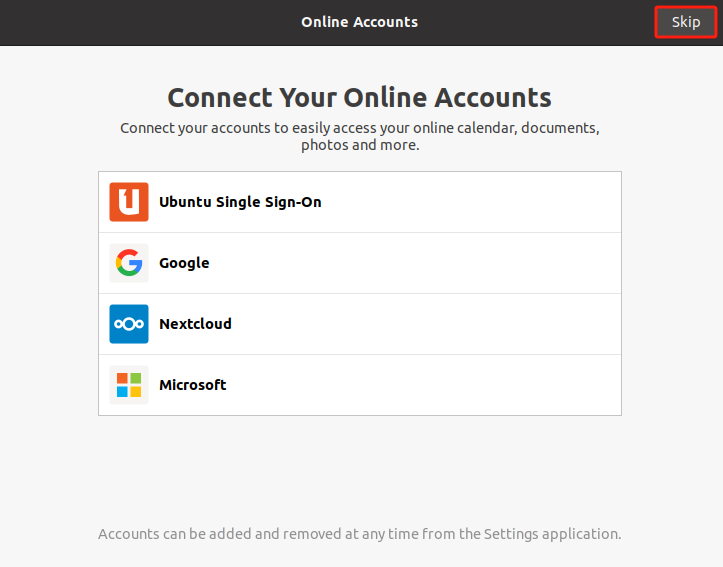Click the multicolored Google G icon

(x=129, y=263)
